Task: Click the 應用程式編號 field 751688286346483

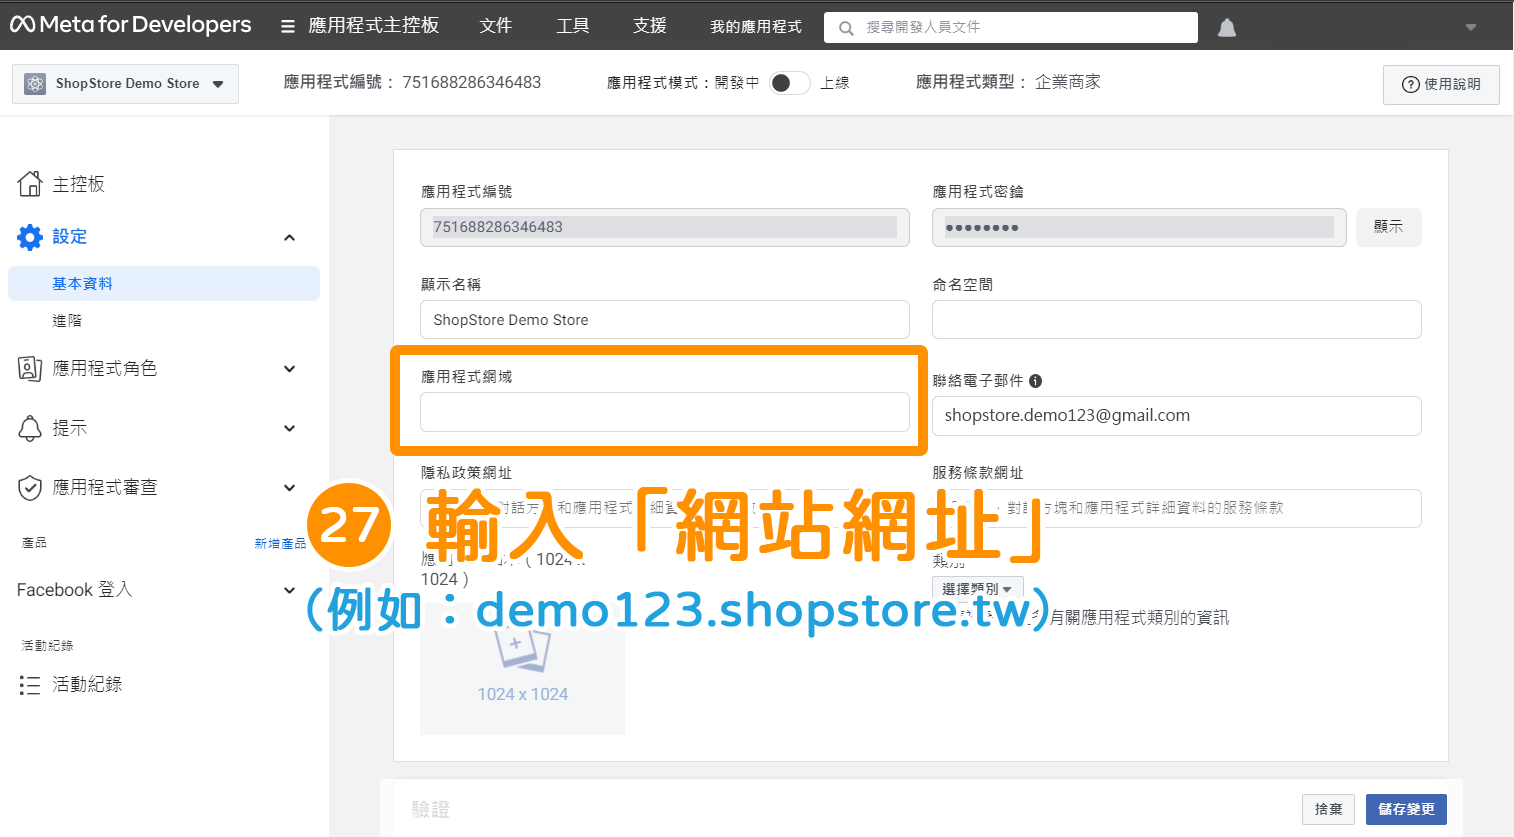Action: 665,227
